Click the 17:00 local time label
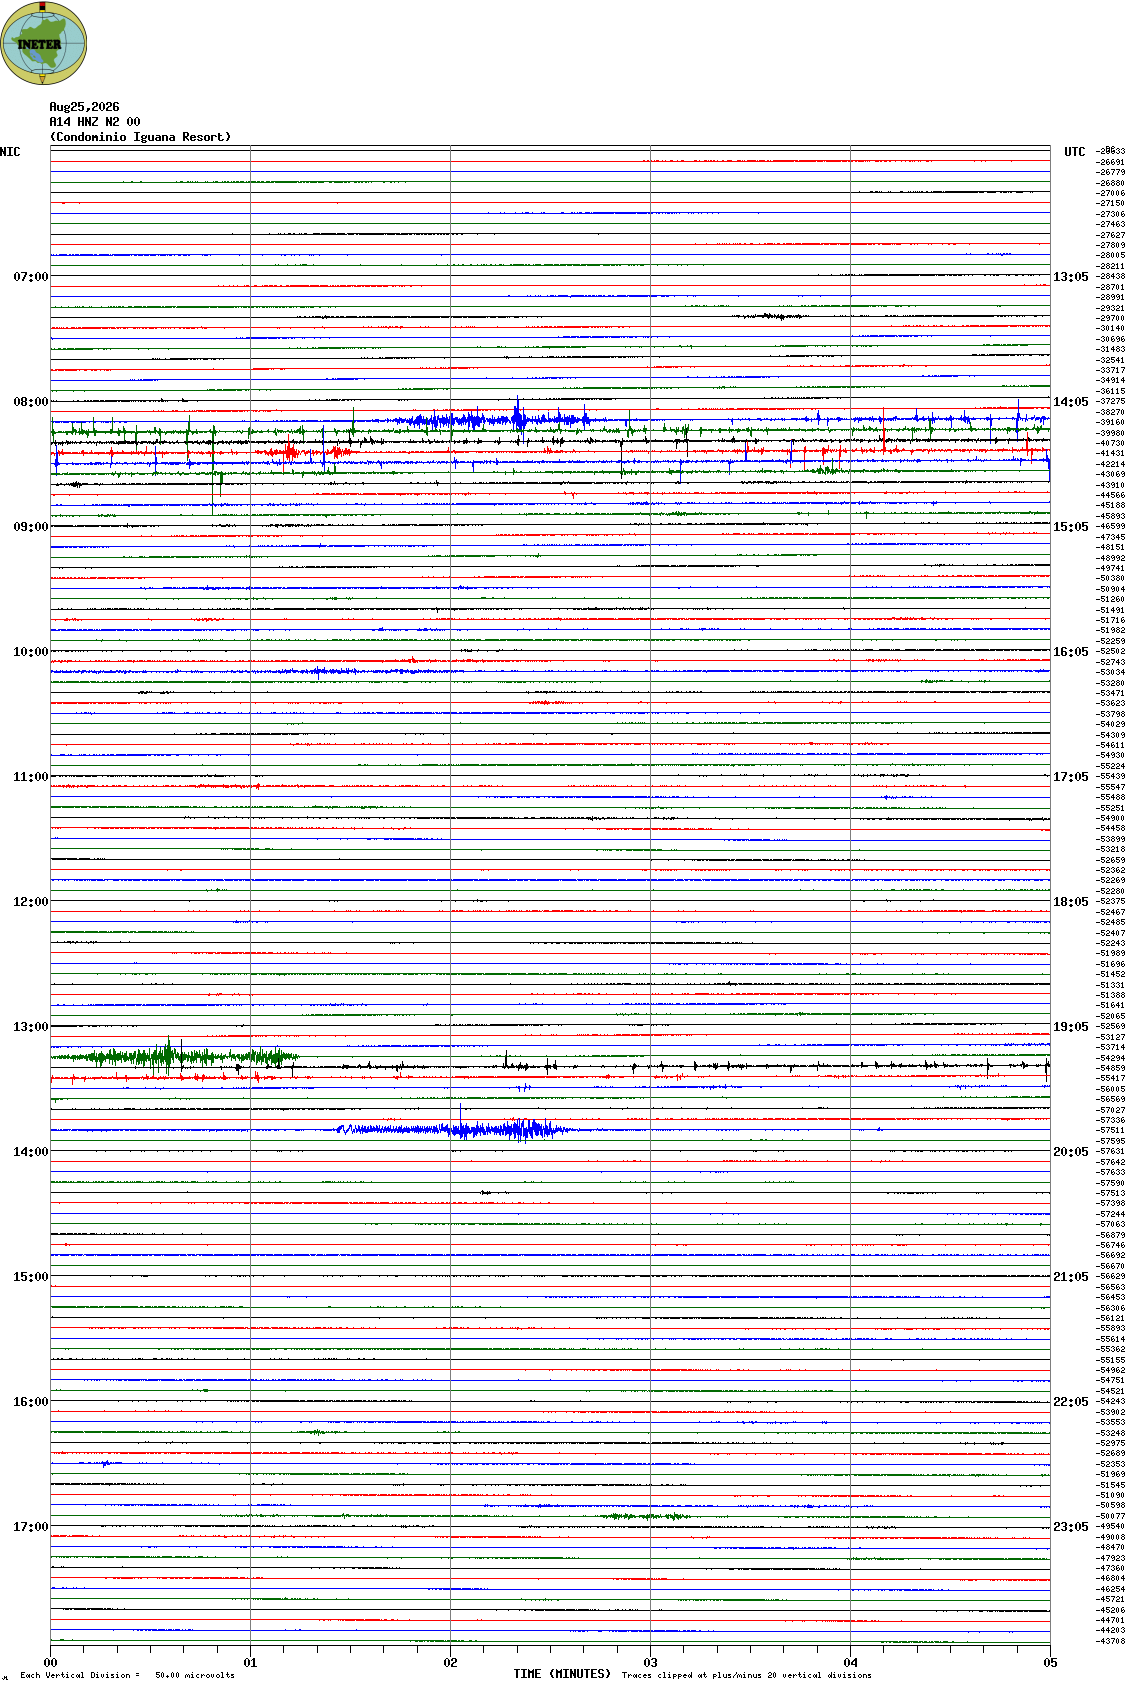 (30, 1527)
